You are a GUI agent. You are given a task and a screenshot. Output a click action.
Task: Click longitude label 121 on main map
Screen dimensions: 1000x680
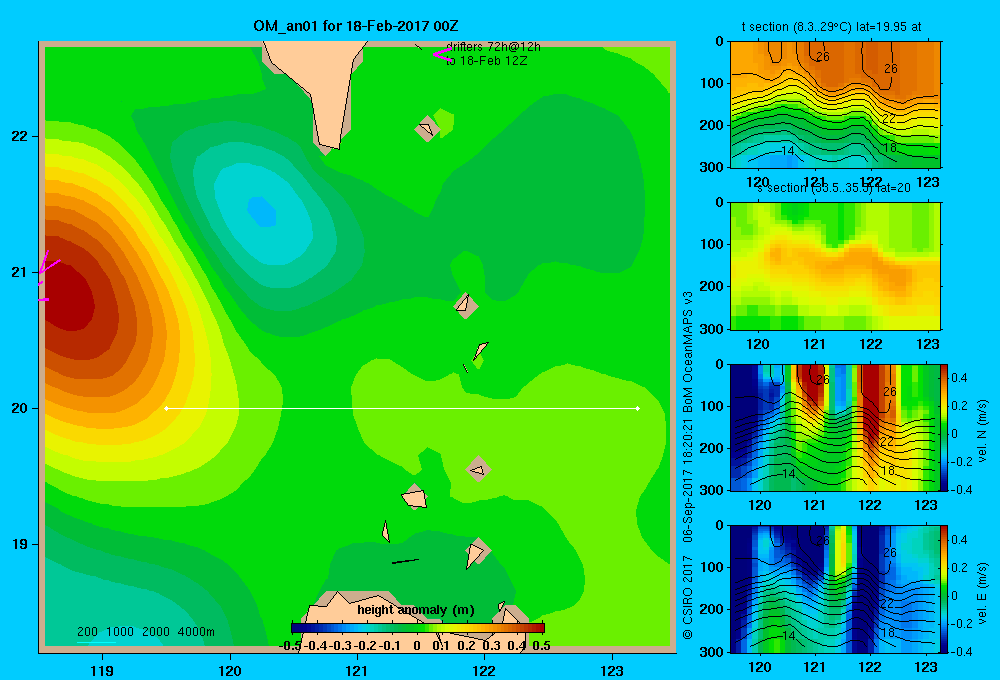[357, 670]
